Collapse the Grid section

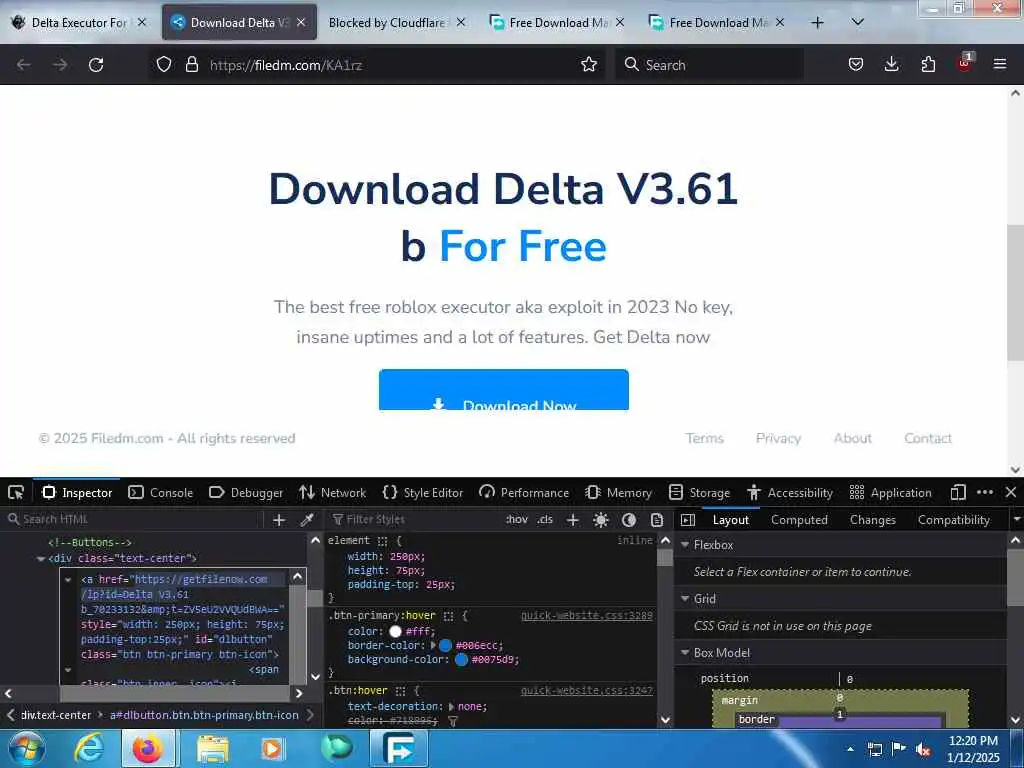[686, 598]
